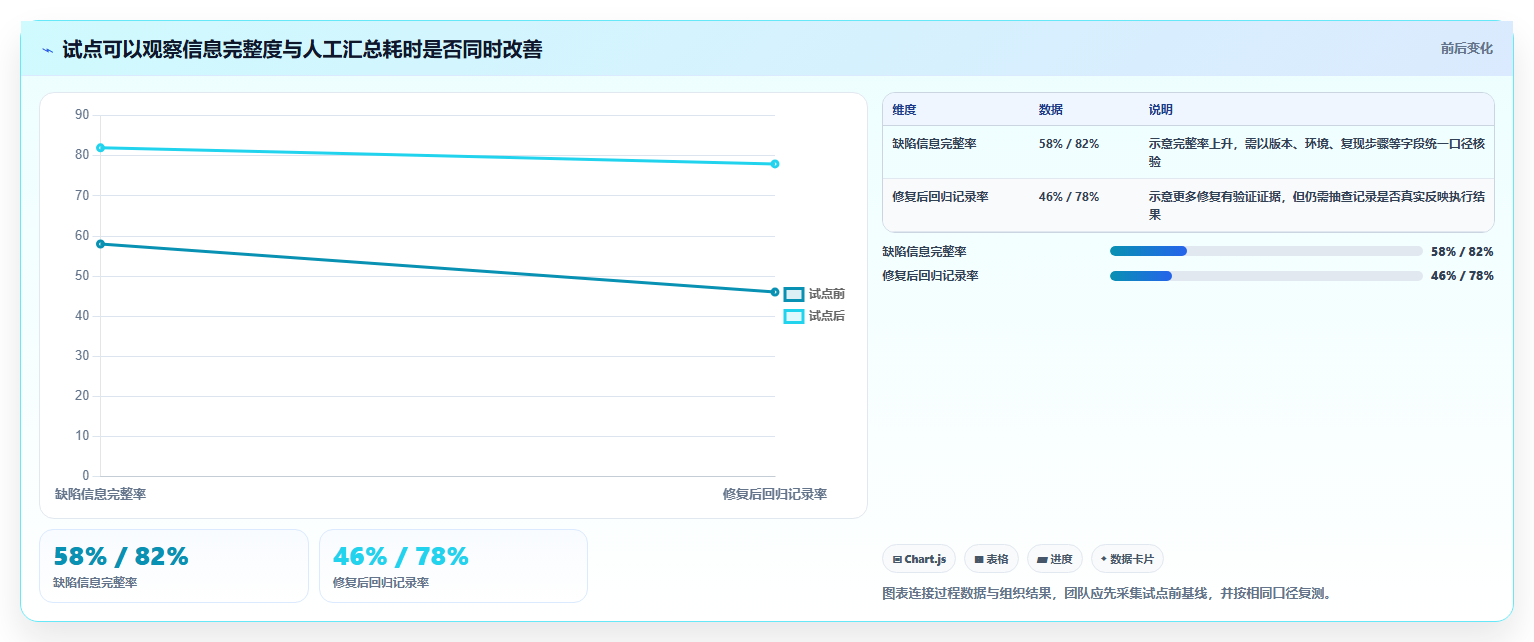The image size is (1534, 642).
Task: Click the lightning icon beside the title
Action: (x=47, y=50)
